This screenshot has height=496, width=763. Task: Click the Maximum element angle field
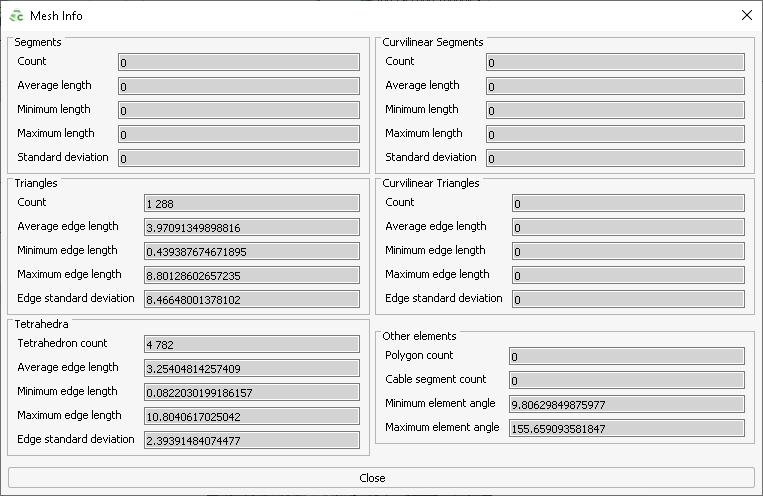point(625,429)
